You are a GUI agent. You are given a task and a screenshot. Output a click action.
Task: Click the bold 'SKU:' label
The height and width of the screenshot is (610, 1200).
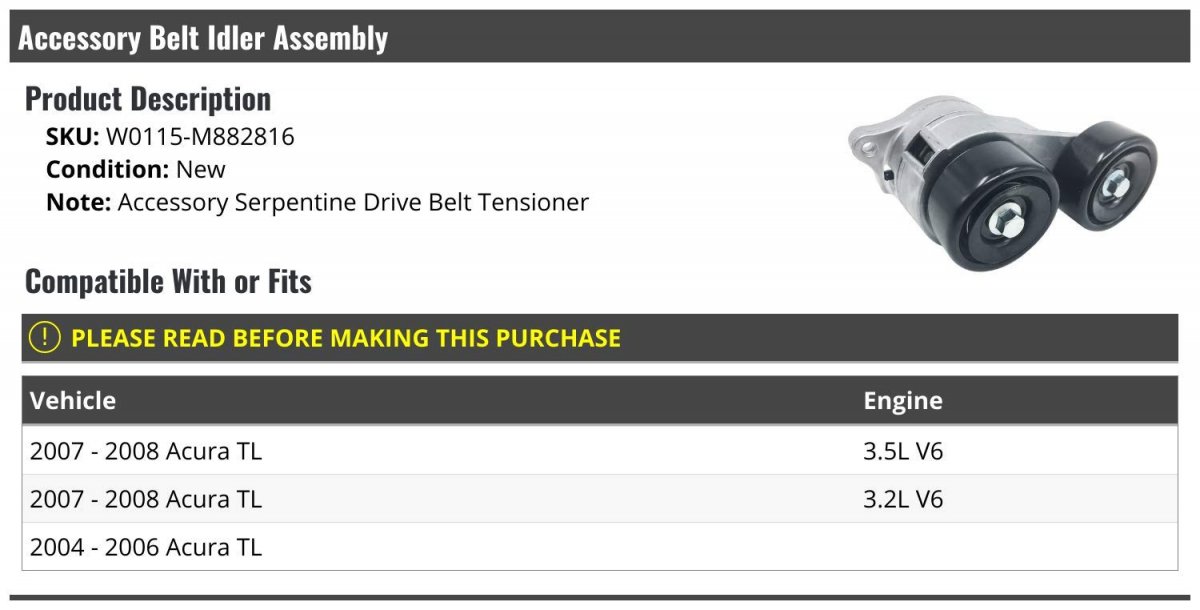pyautogui.click(x=73, y=137)
